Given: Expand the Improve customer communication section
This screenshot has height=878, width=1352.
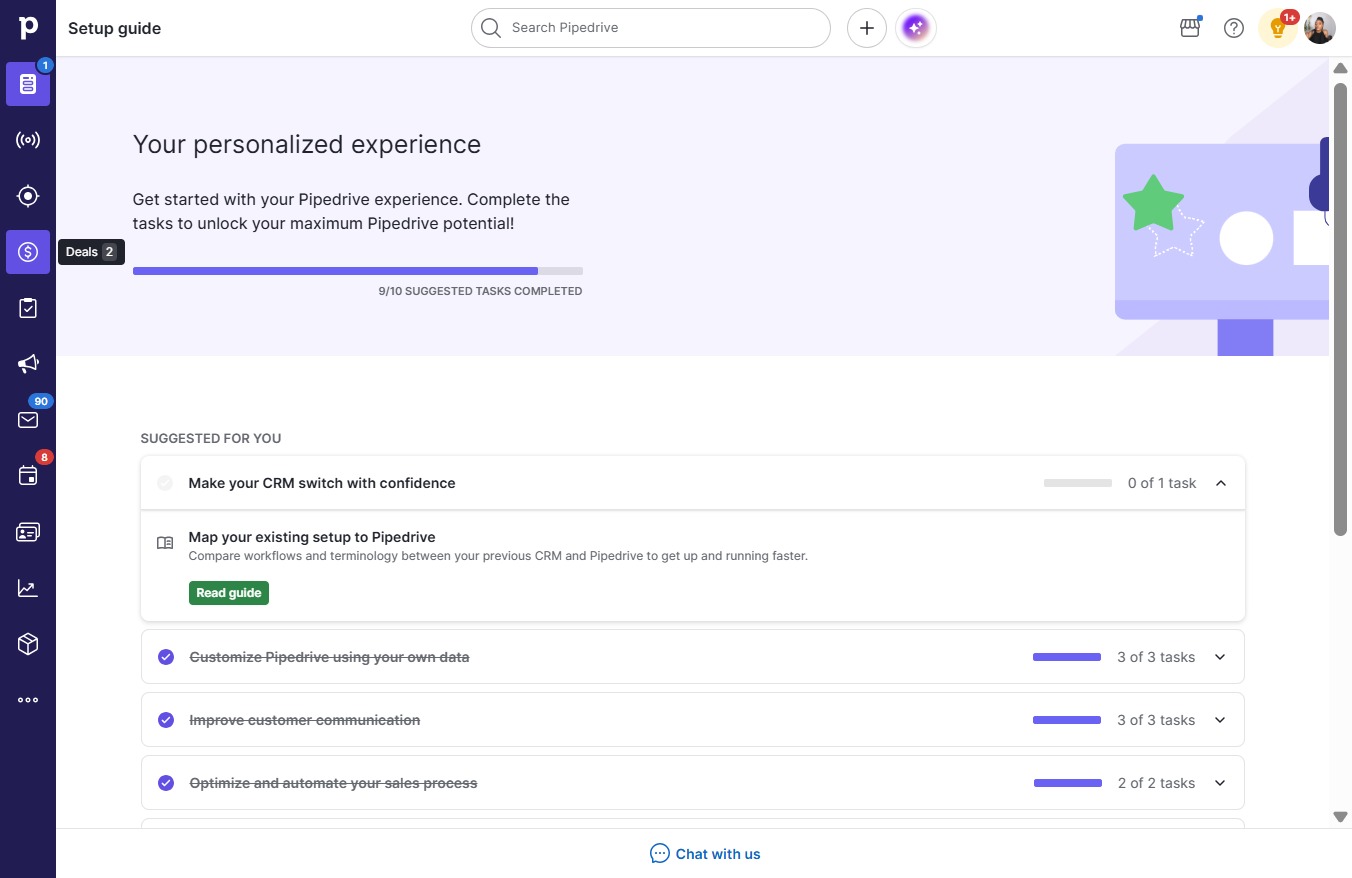Looking at the screenshot, I should click(x=1220, y=720).
